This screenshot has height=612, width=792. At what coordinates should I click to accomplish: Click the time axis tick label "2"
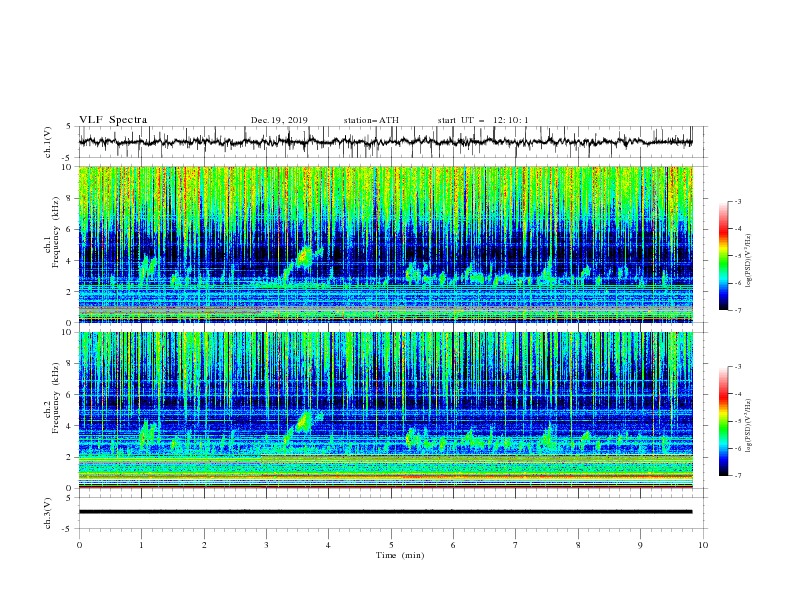[204, 545]
